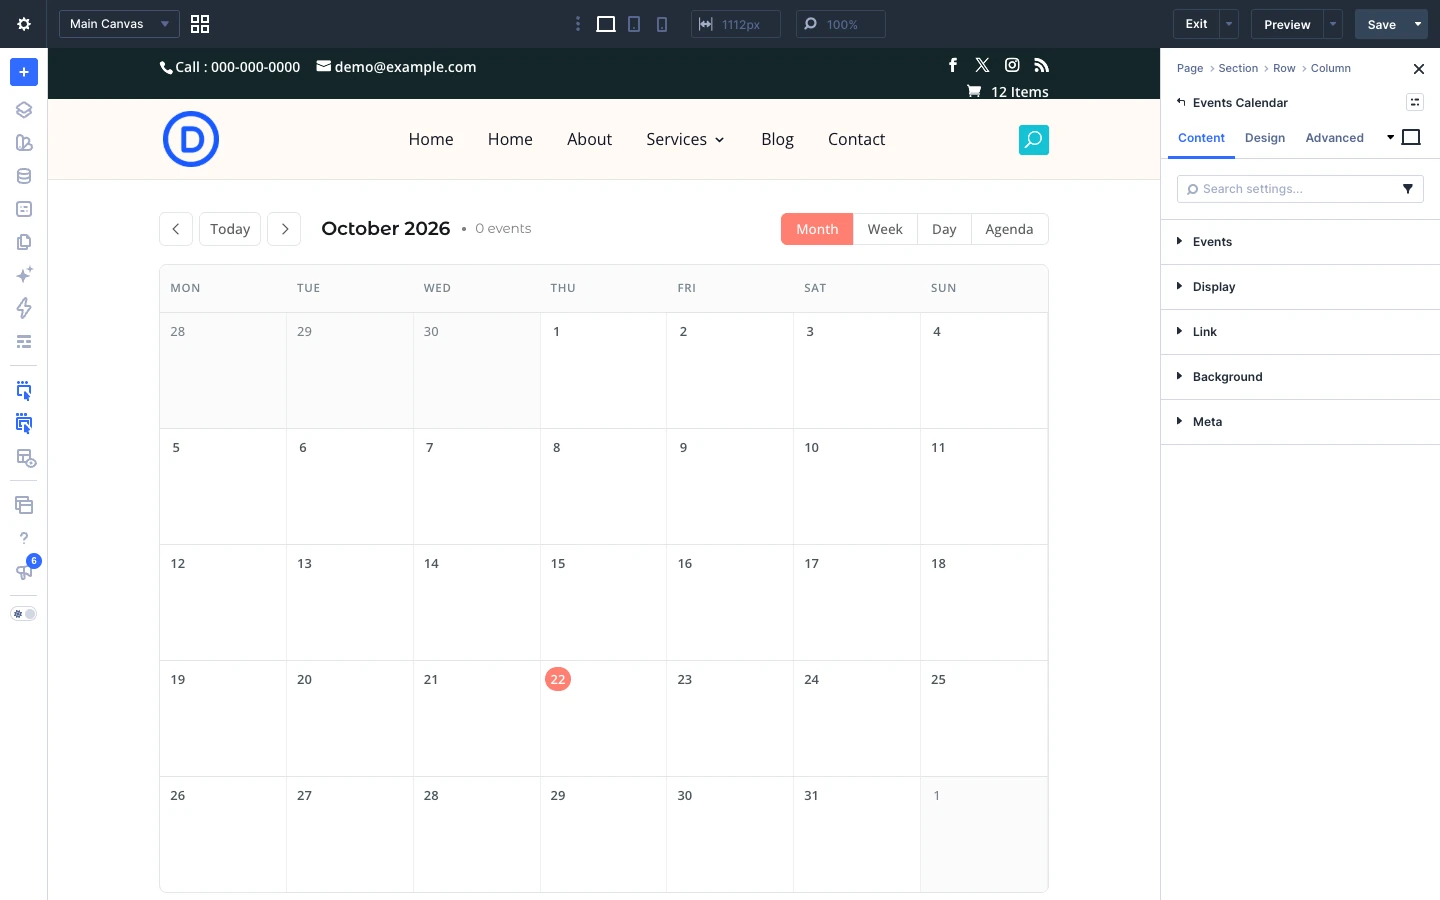Click the Today button
This screenshot has width=1440, height=900.
click(x=230, y=229)
